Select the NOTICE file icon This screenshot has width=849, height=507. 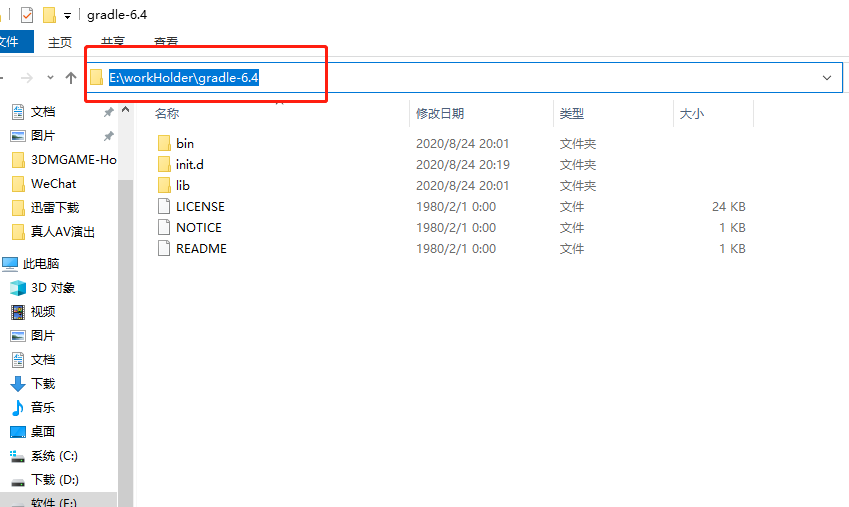coord(164,228)
